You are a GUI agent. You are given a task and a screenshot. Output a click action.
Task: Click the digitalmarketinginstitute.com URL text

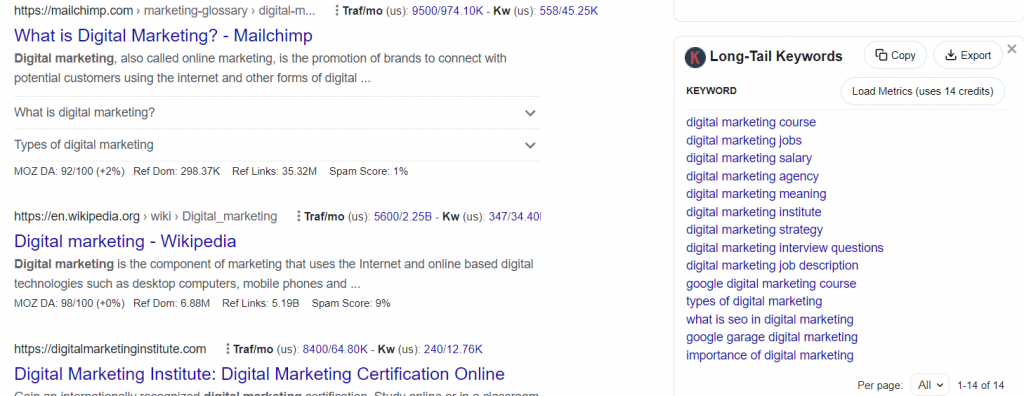point(110,349)
